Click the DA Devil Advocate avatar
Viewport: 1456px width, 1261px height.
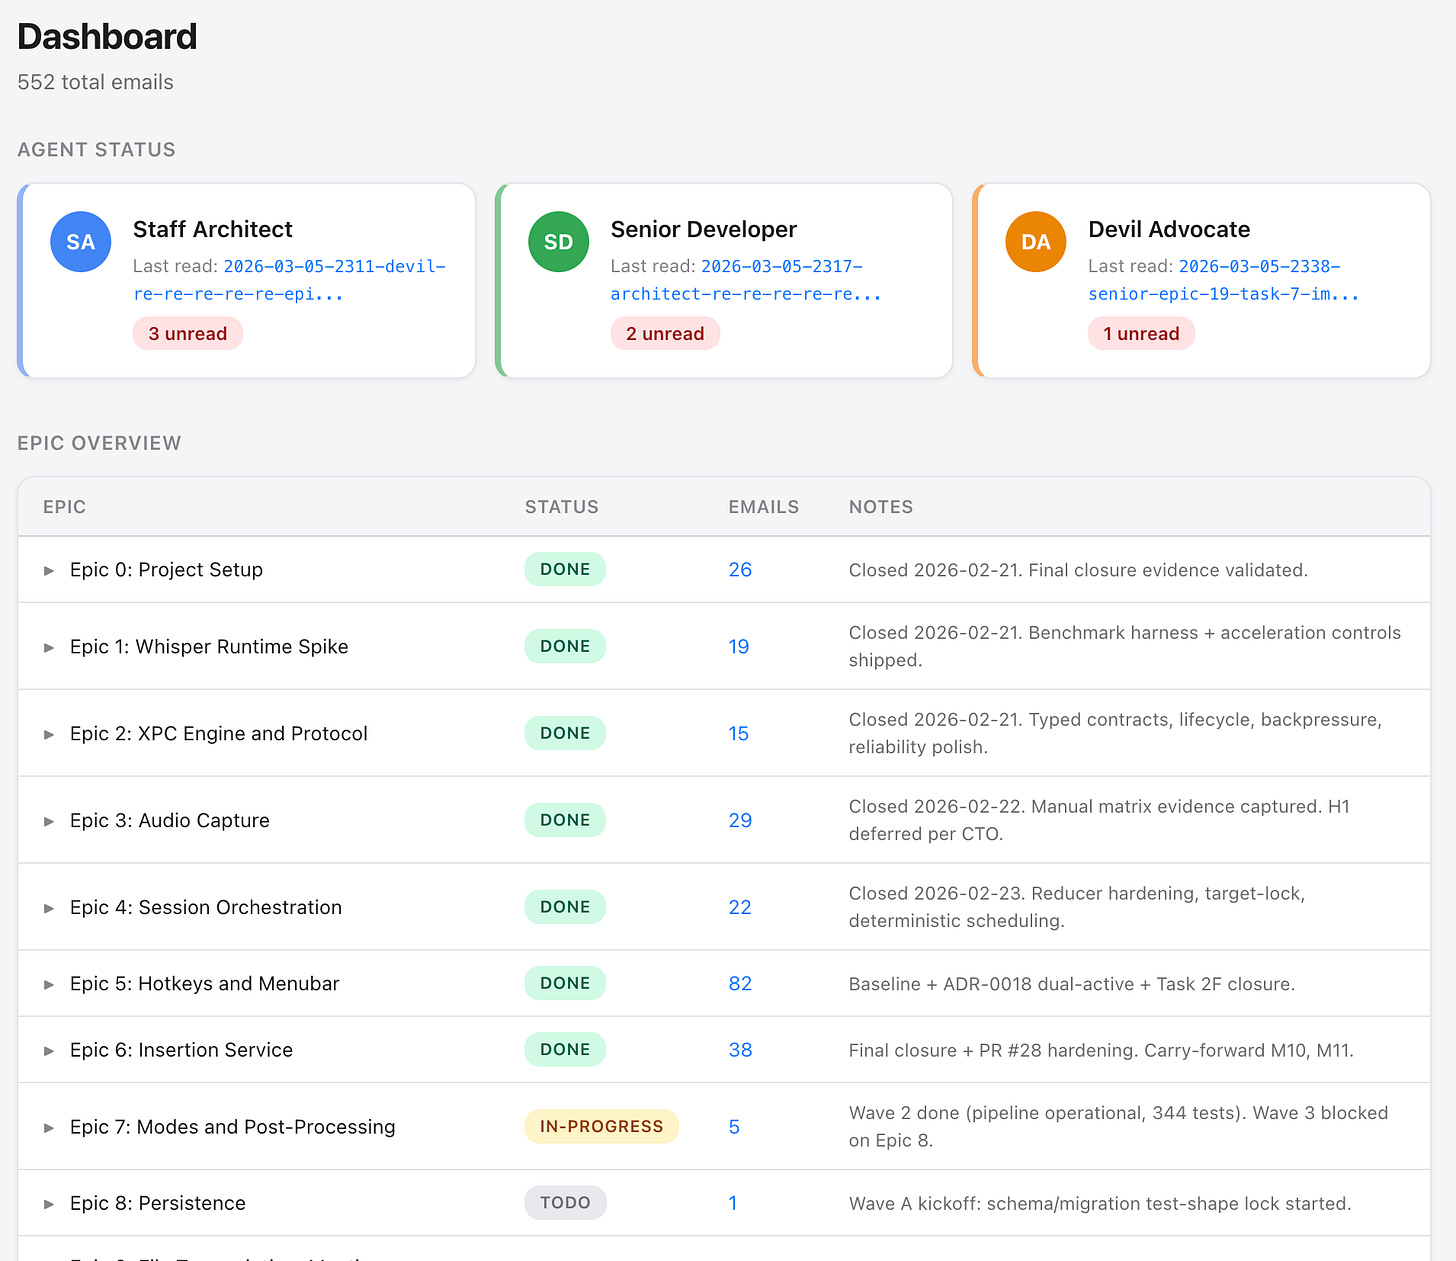point(1036,242)
